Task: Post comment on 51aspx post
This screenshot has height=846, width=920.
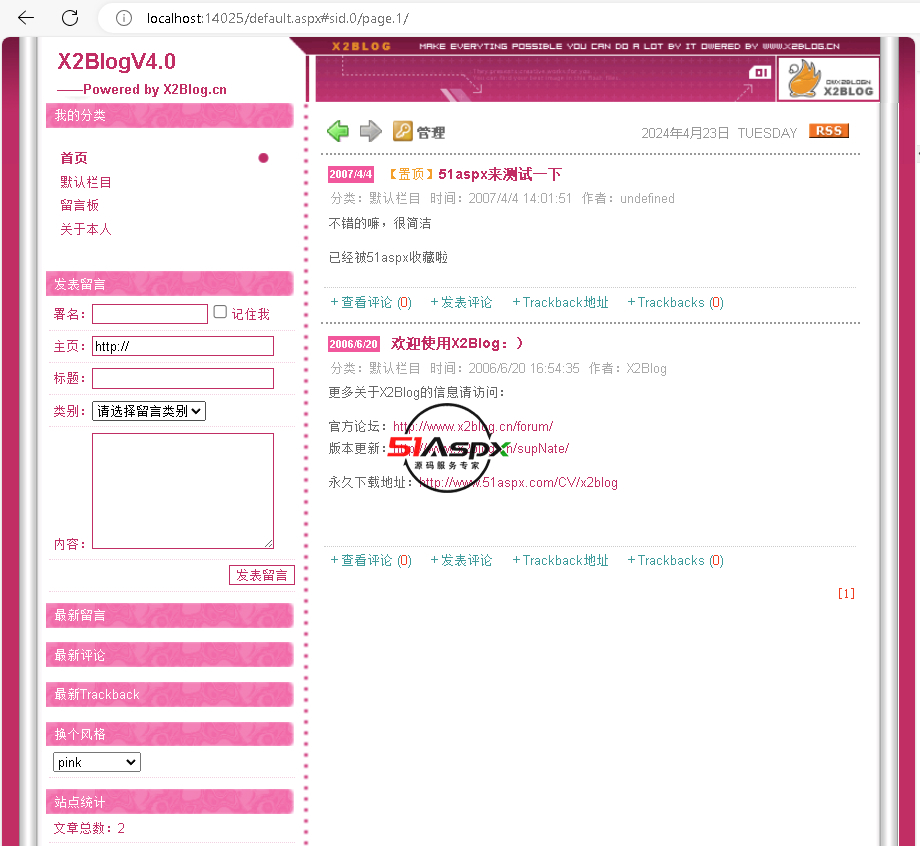Action: [x=461, y=302]
